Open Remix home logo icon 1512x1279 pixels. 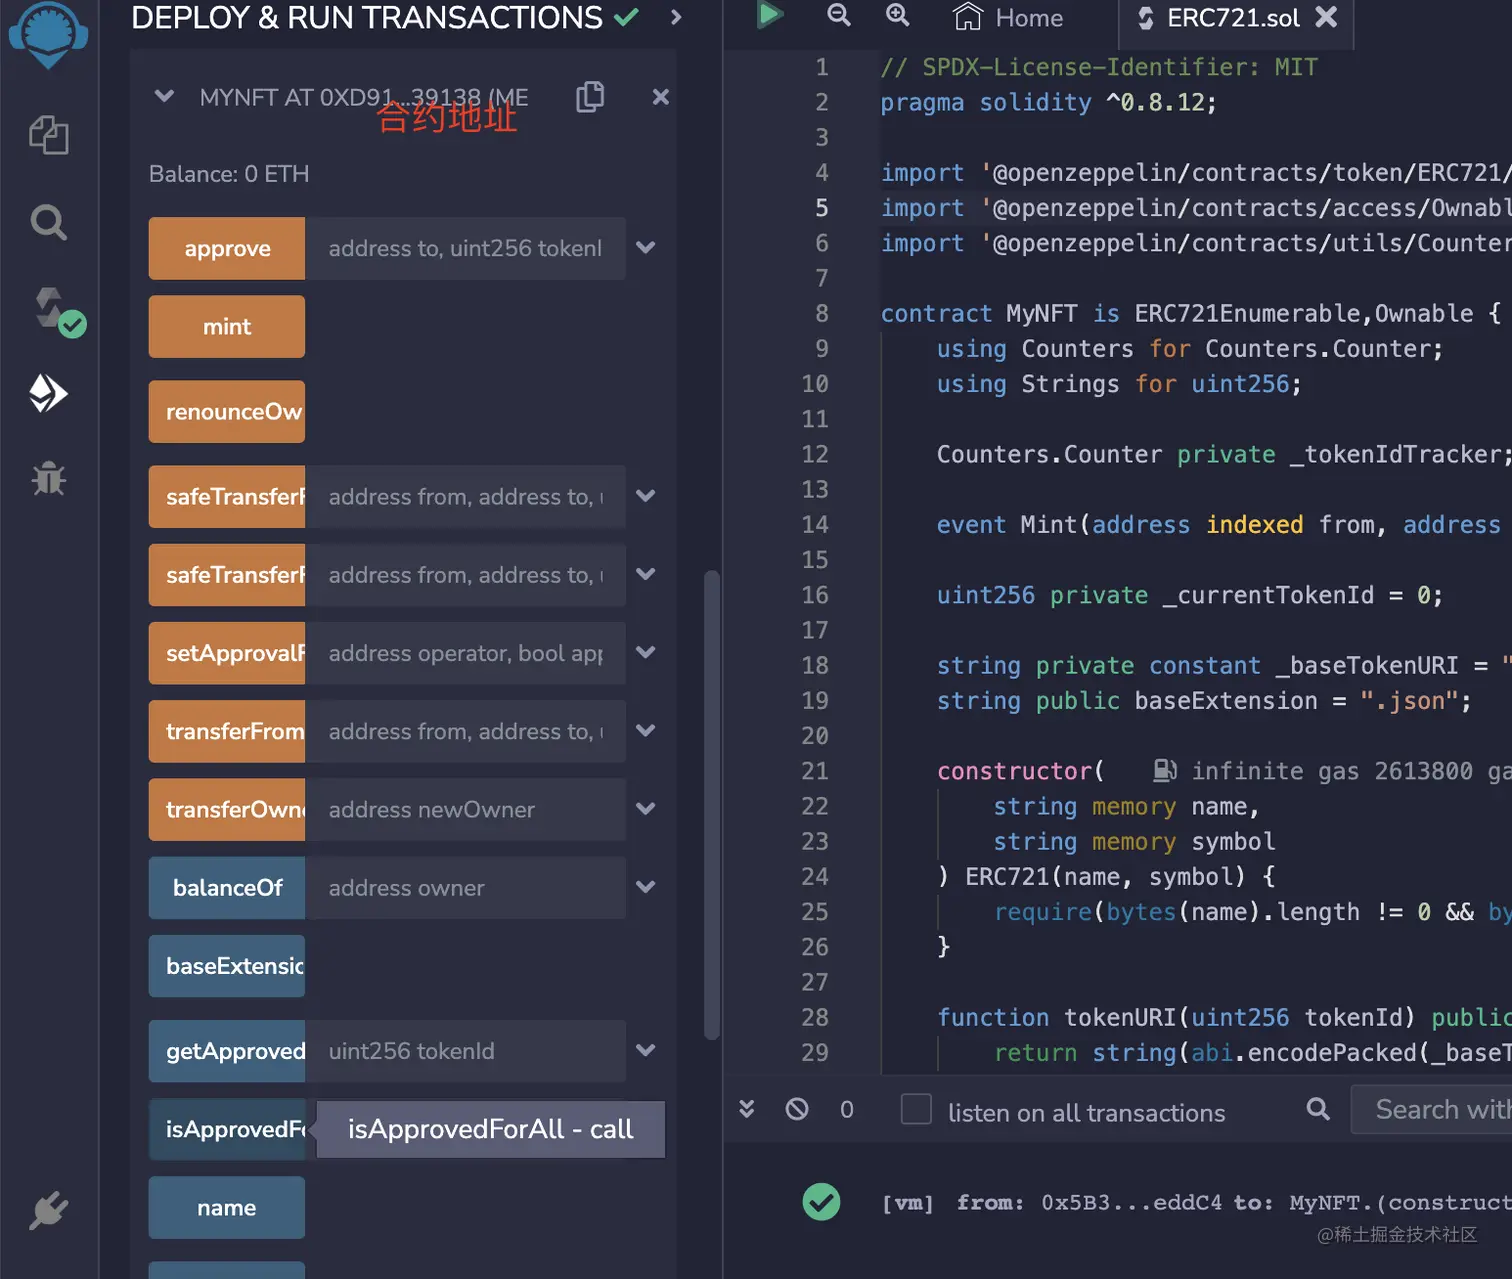coord(48,35)
